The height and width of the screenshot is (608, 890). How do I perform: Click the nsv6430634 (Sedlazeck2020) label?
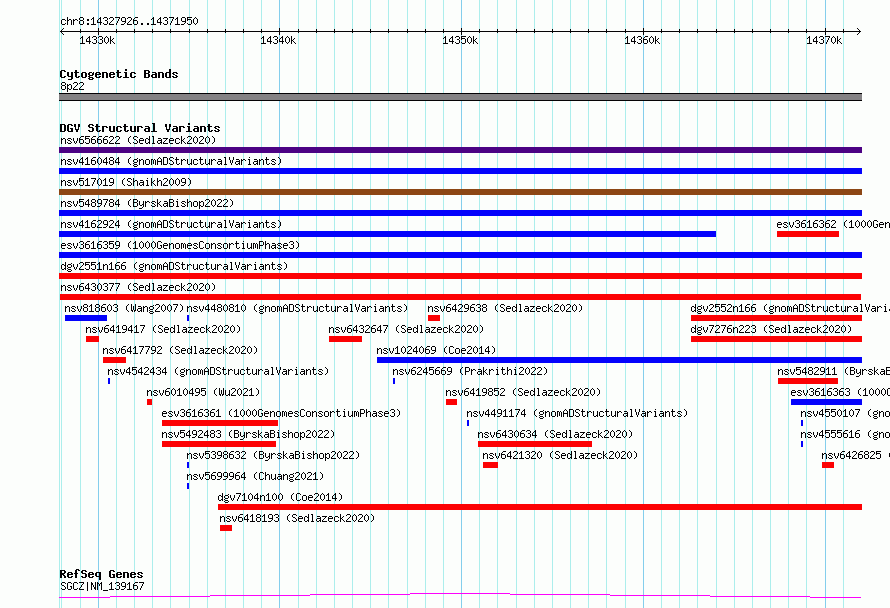[x=555, y=434]
